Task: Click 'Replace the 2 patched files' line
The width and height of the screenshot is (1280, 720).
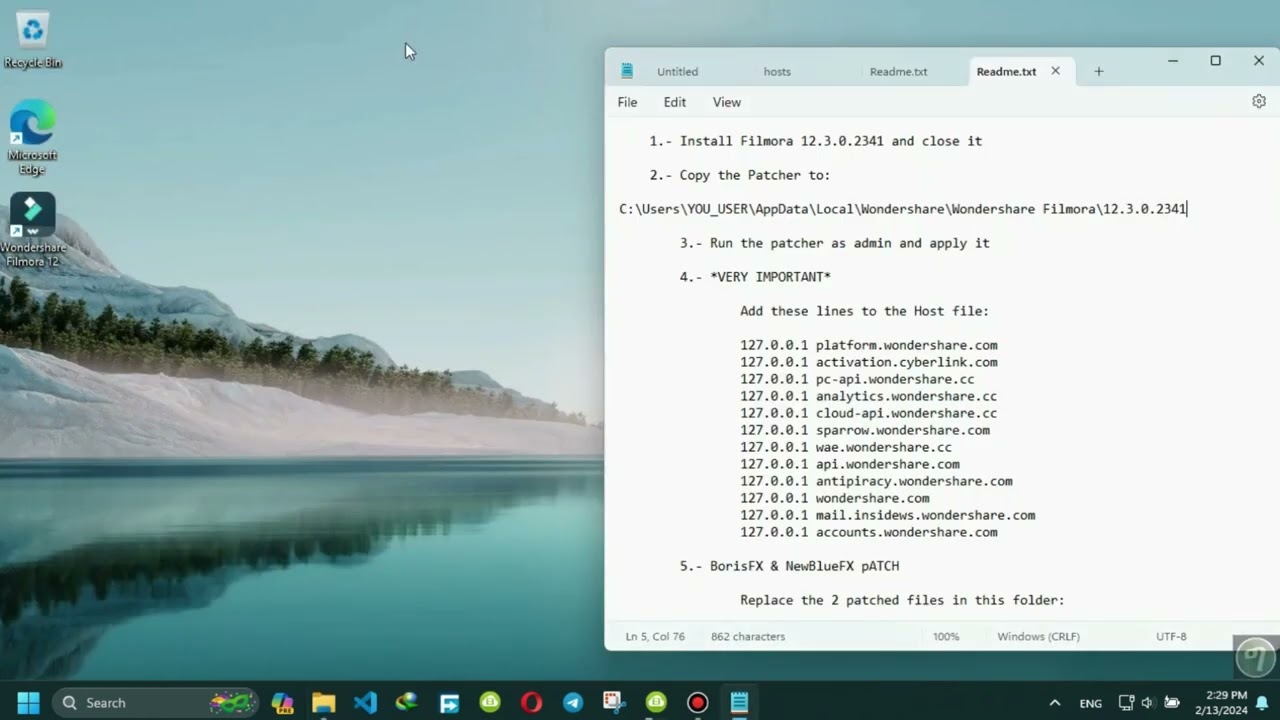Action: click(902, 600)
